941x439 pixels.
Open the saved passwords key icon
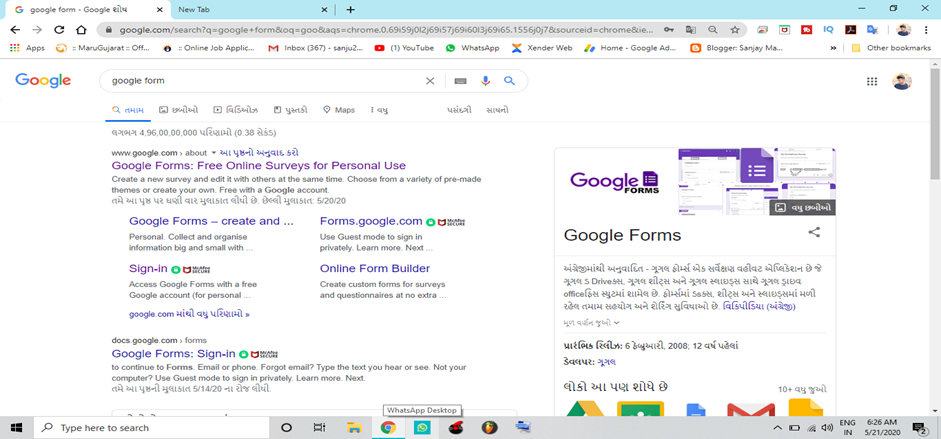point(669,30)
